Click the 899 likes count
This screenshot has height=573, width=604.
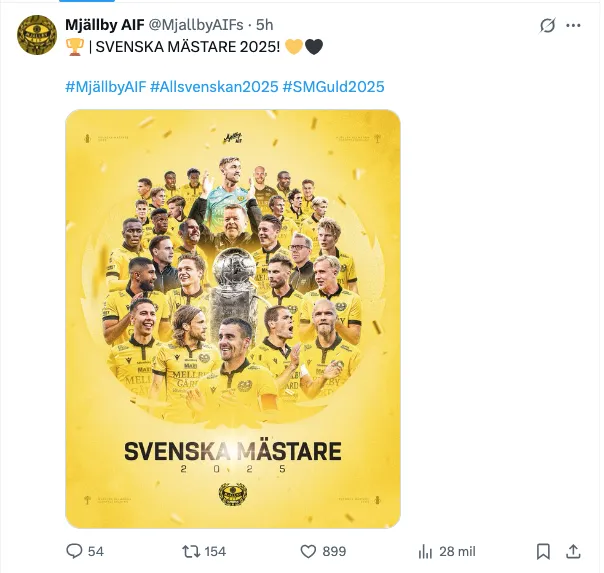tap(334, 551)
